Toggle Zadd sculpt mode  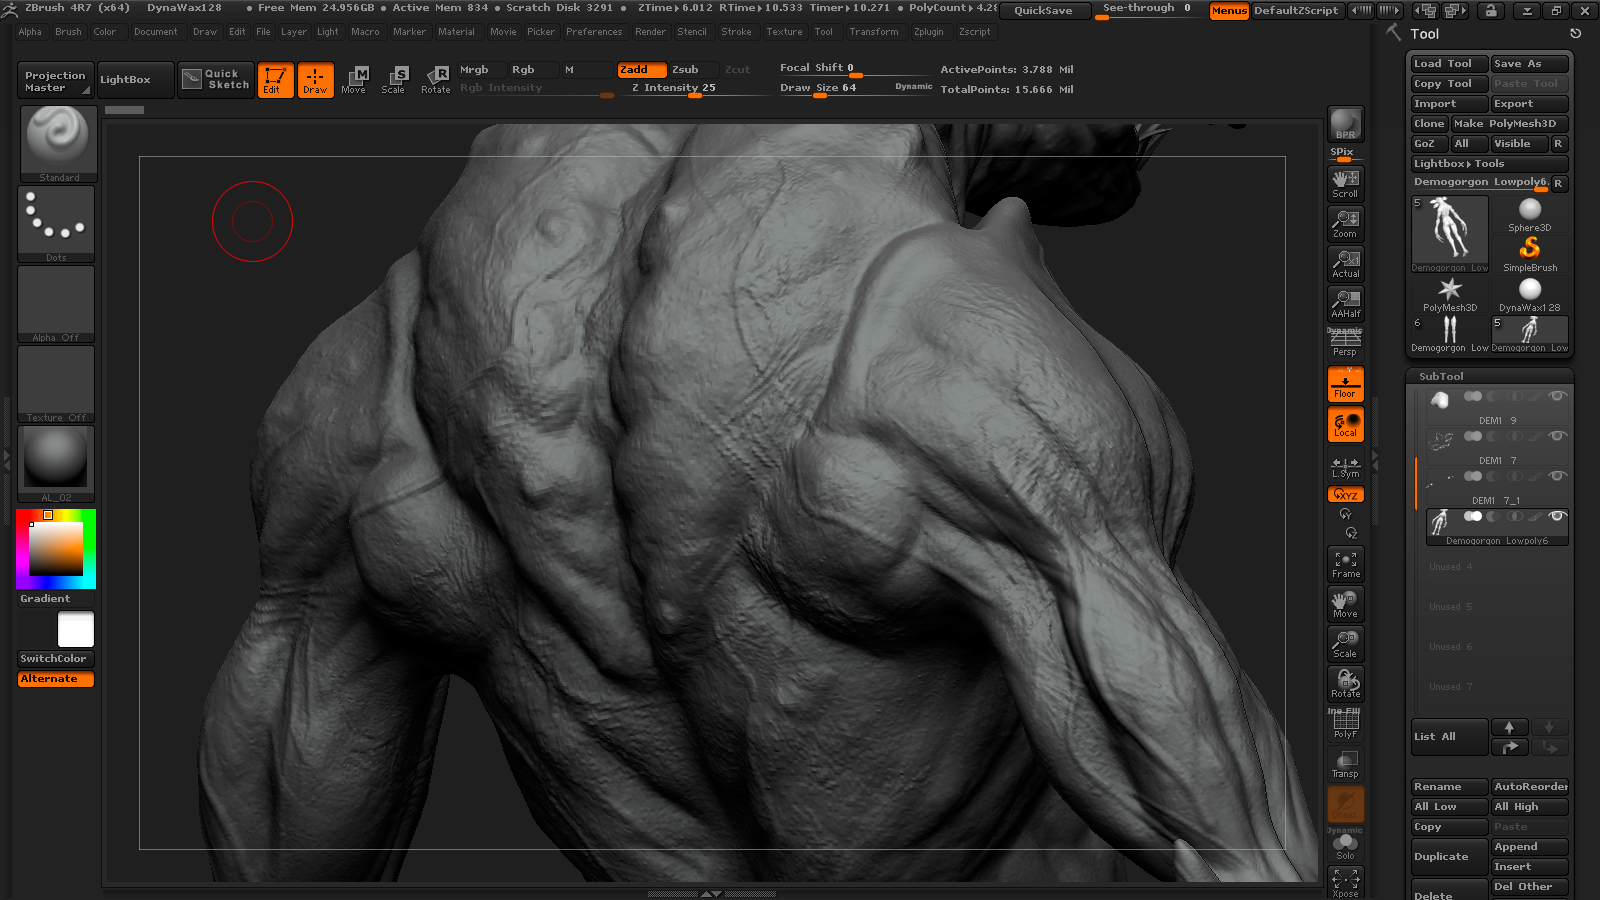click(641, 70)
